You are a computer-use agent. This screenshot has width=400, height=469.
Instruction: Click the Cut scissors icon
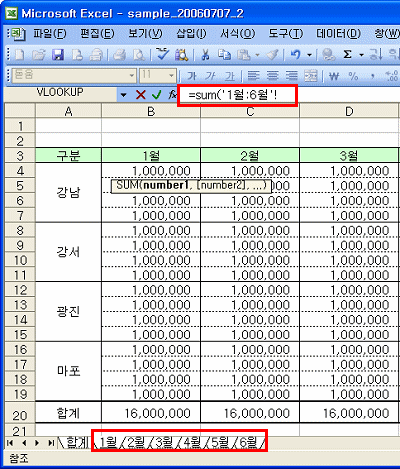[205, 55]
